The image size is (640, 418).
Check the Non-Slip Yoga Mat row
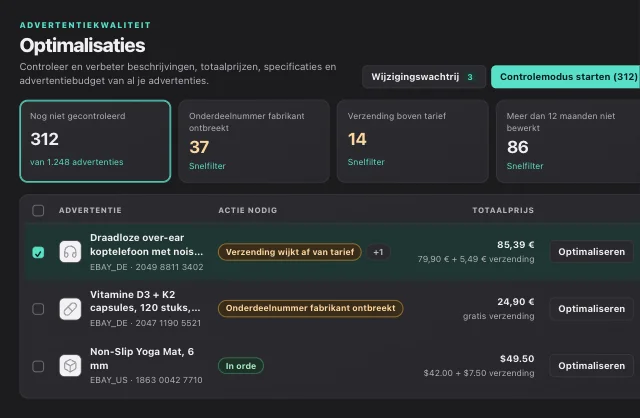point(38,366)
